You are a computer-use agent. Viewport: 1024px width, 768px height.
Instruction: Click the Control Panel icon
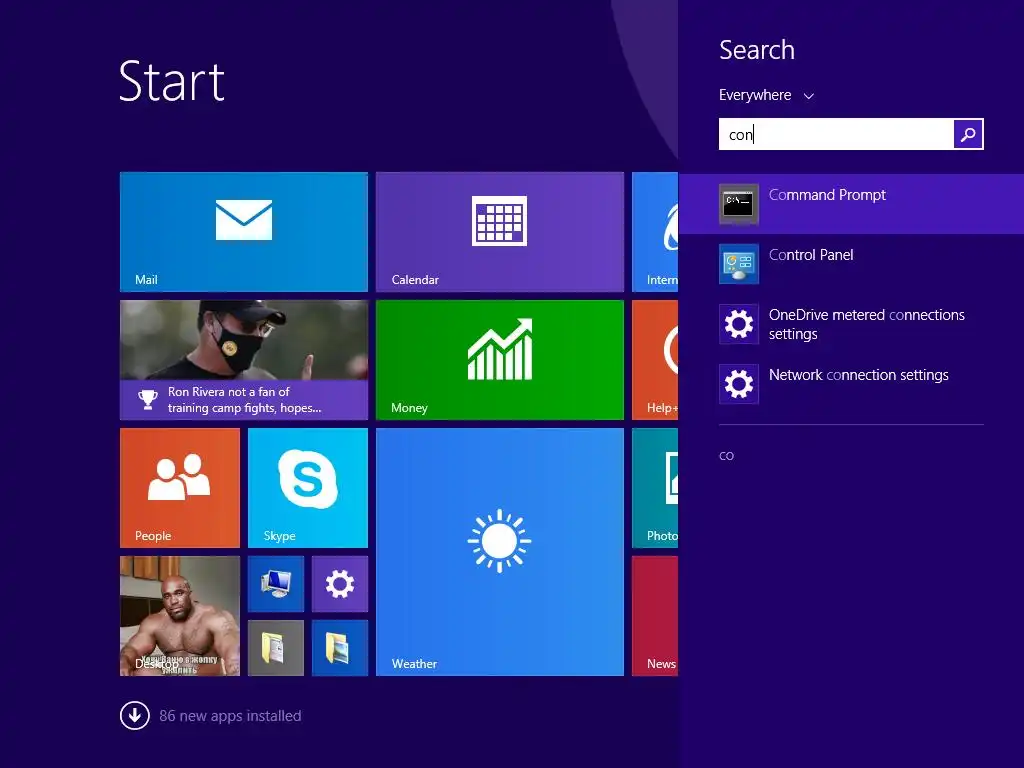(739, 264)
